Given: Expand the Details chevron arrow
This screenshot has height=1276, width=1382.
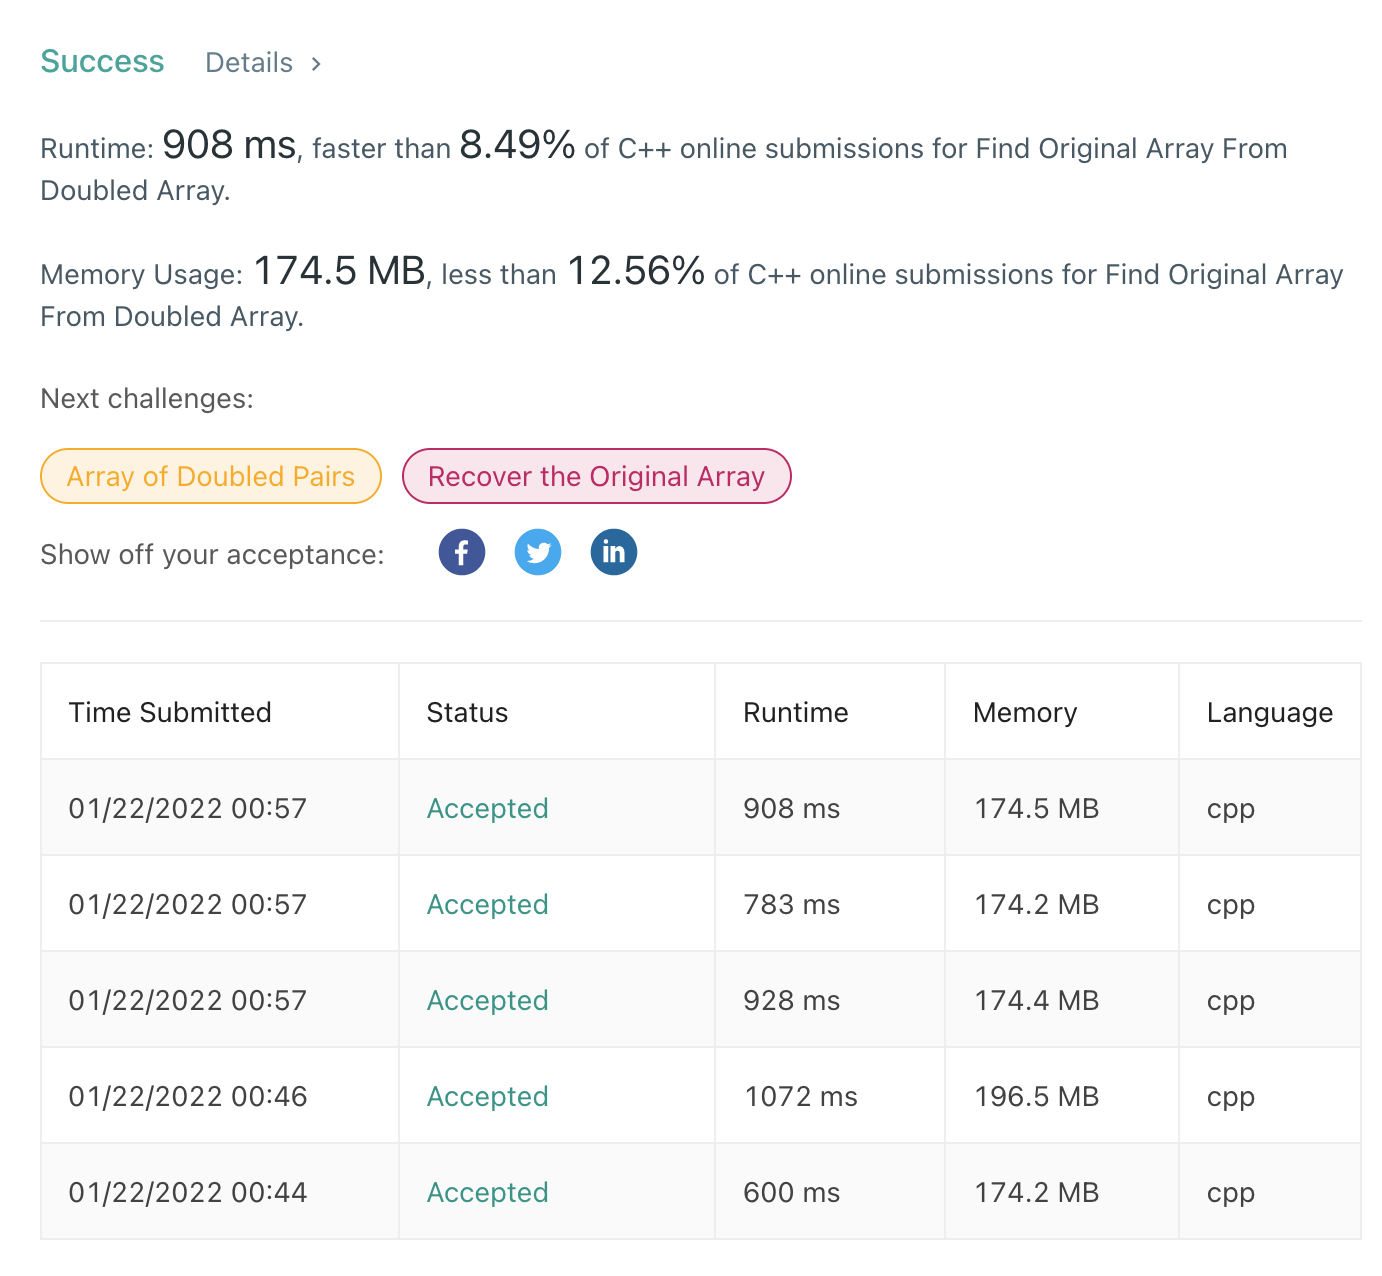Looking at the screenshot, I should click(x=316, y=64).
